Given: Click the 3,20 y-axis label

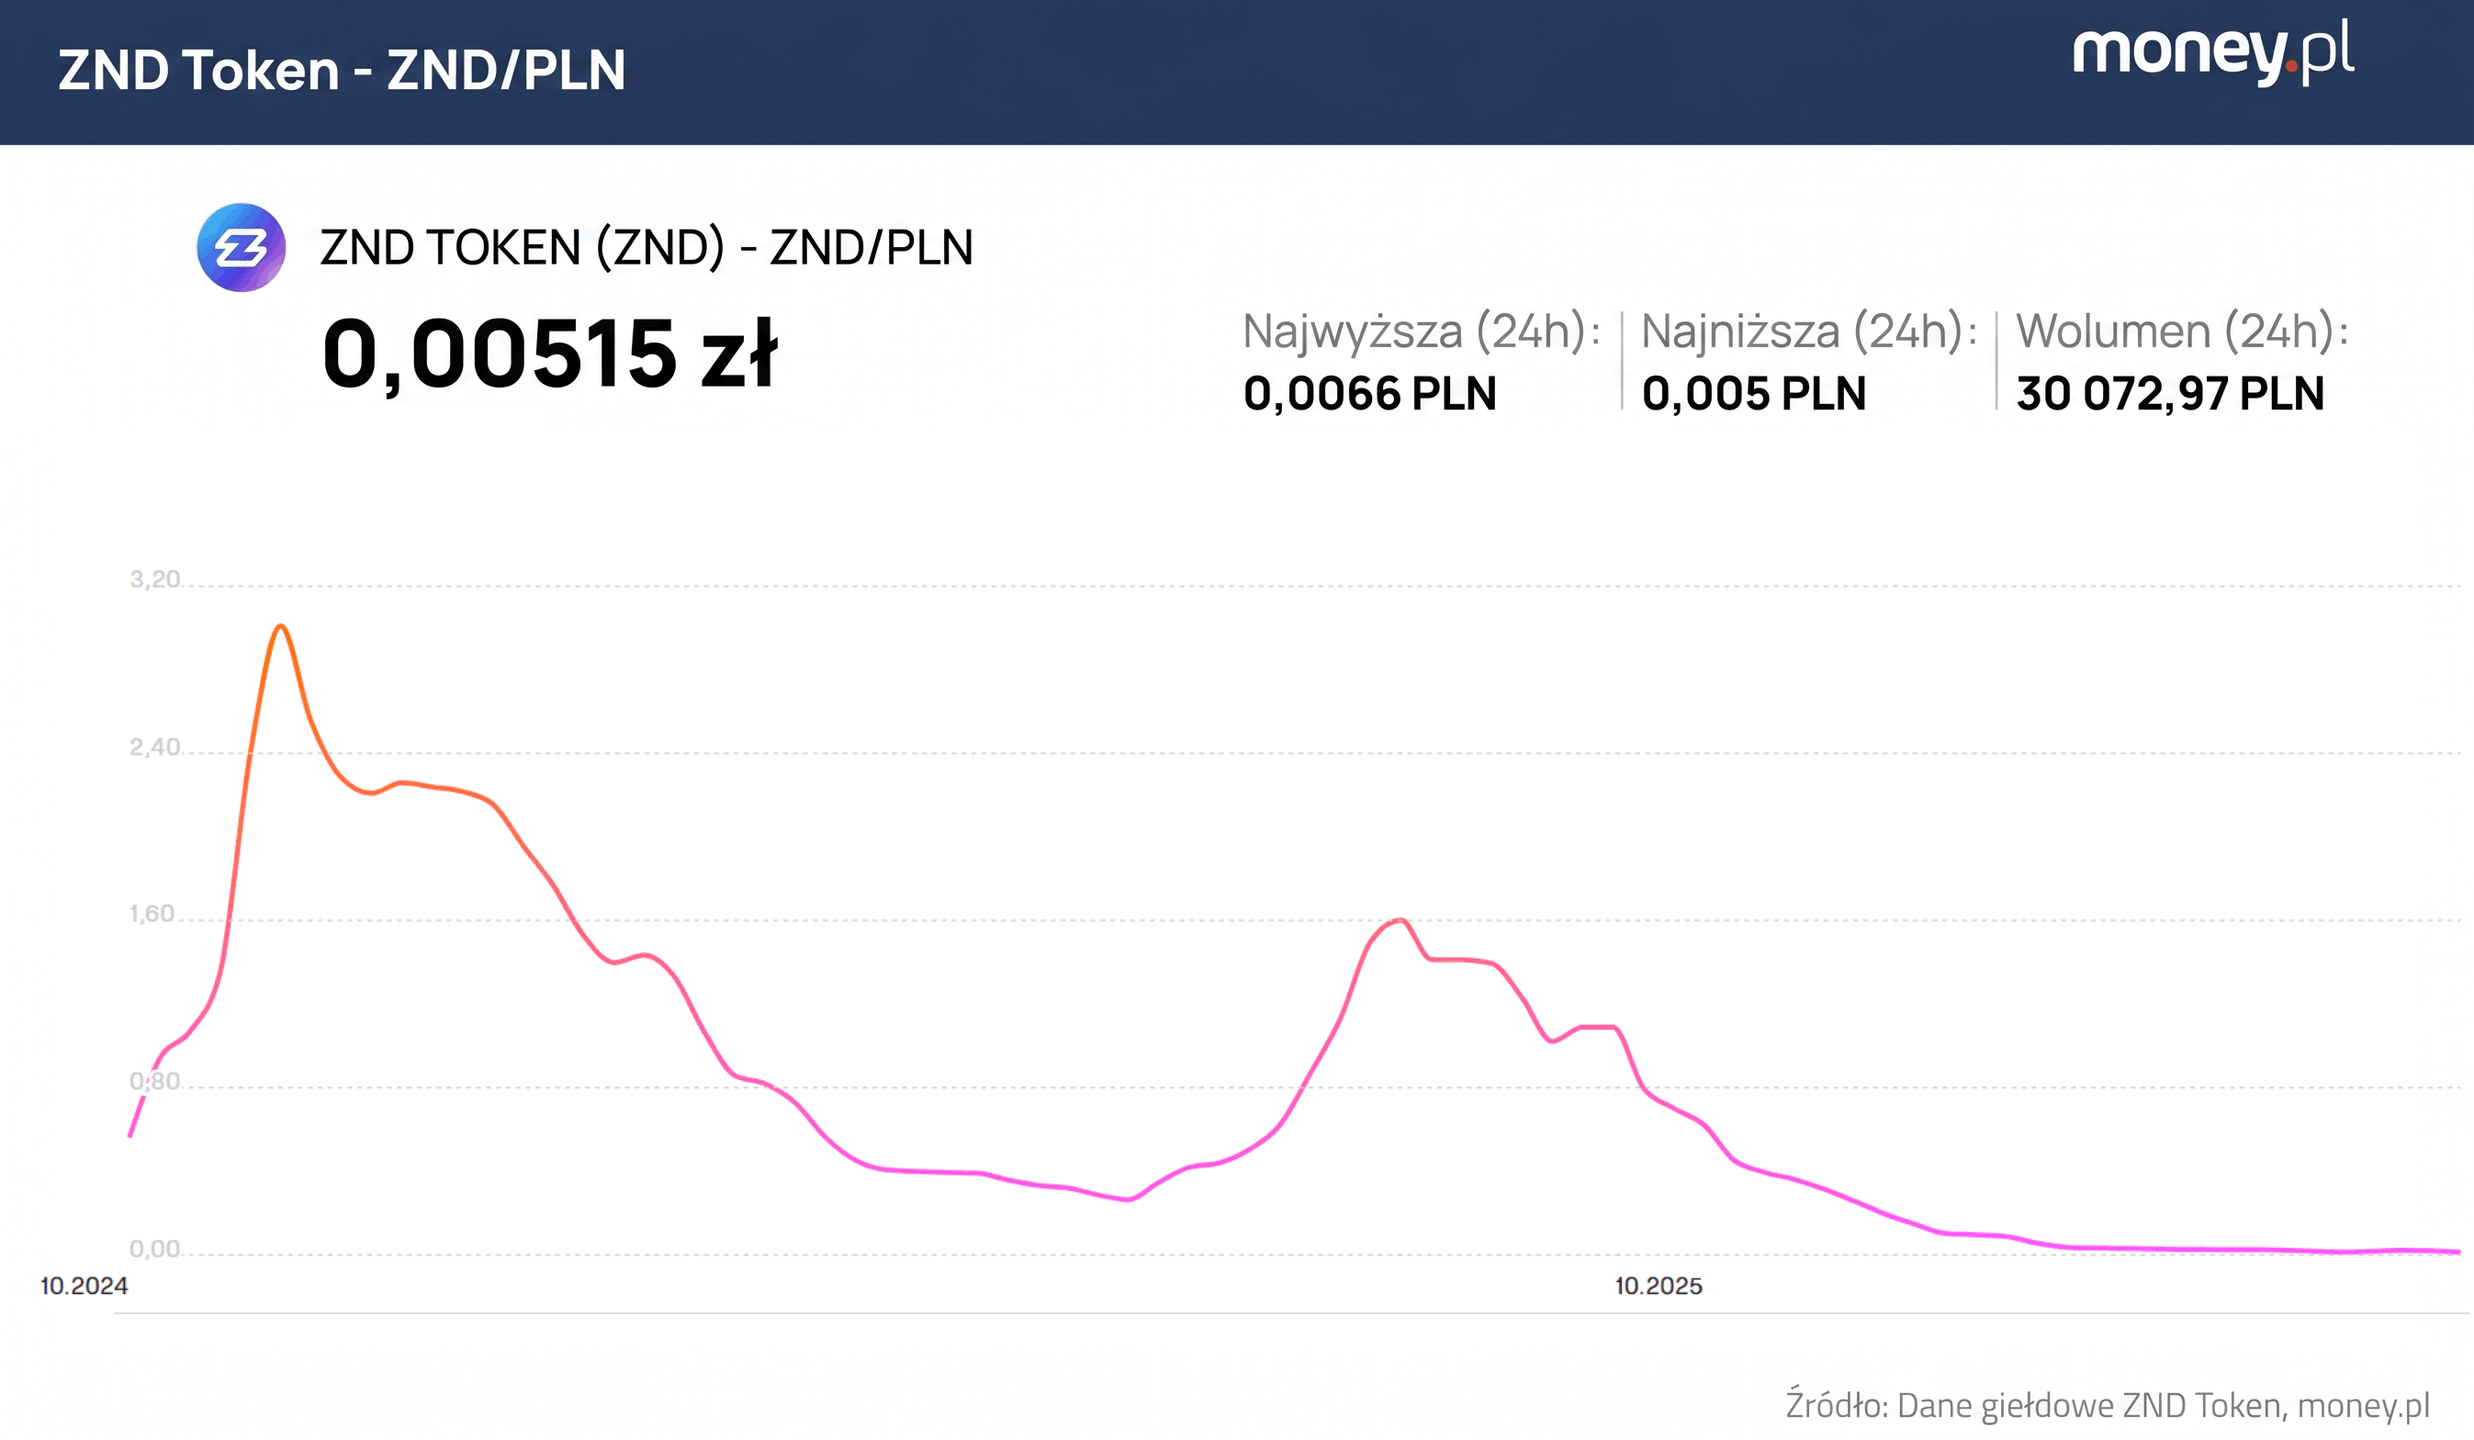Looking at the screenshot, I should [x=154, y=579].
